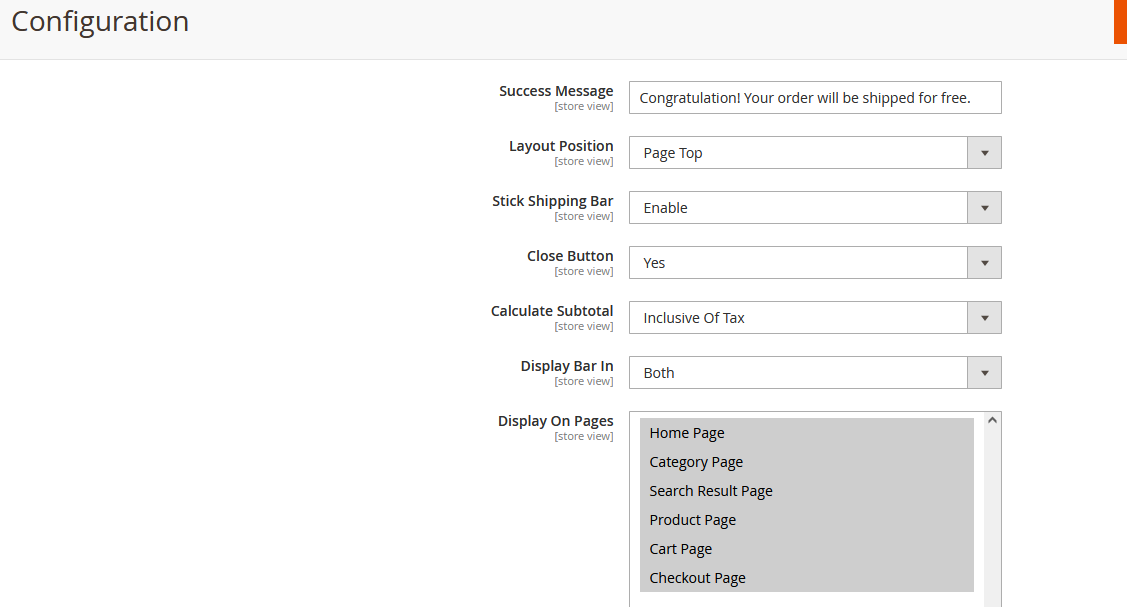Click the Stick Shipping Bar label
Screen dimensions: 1127x607
click(x=552, y=201)
